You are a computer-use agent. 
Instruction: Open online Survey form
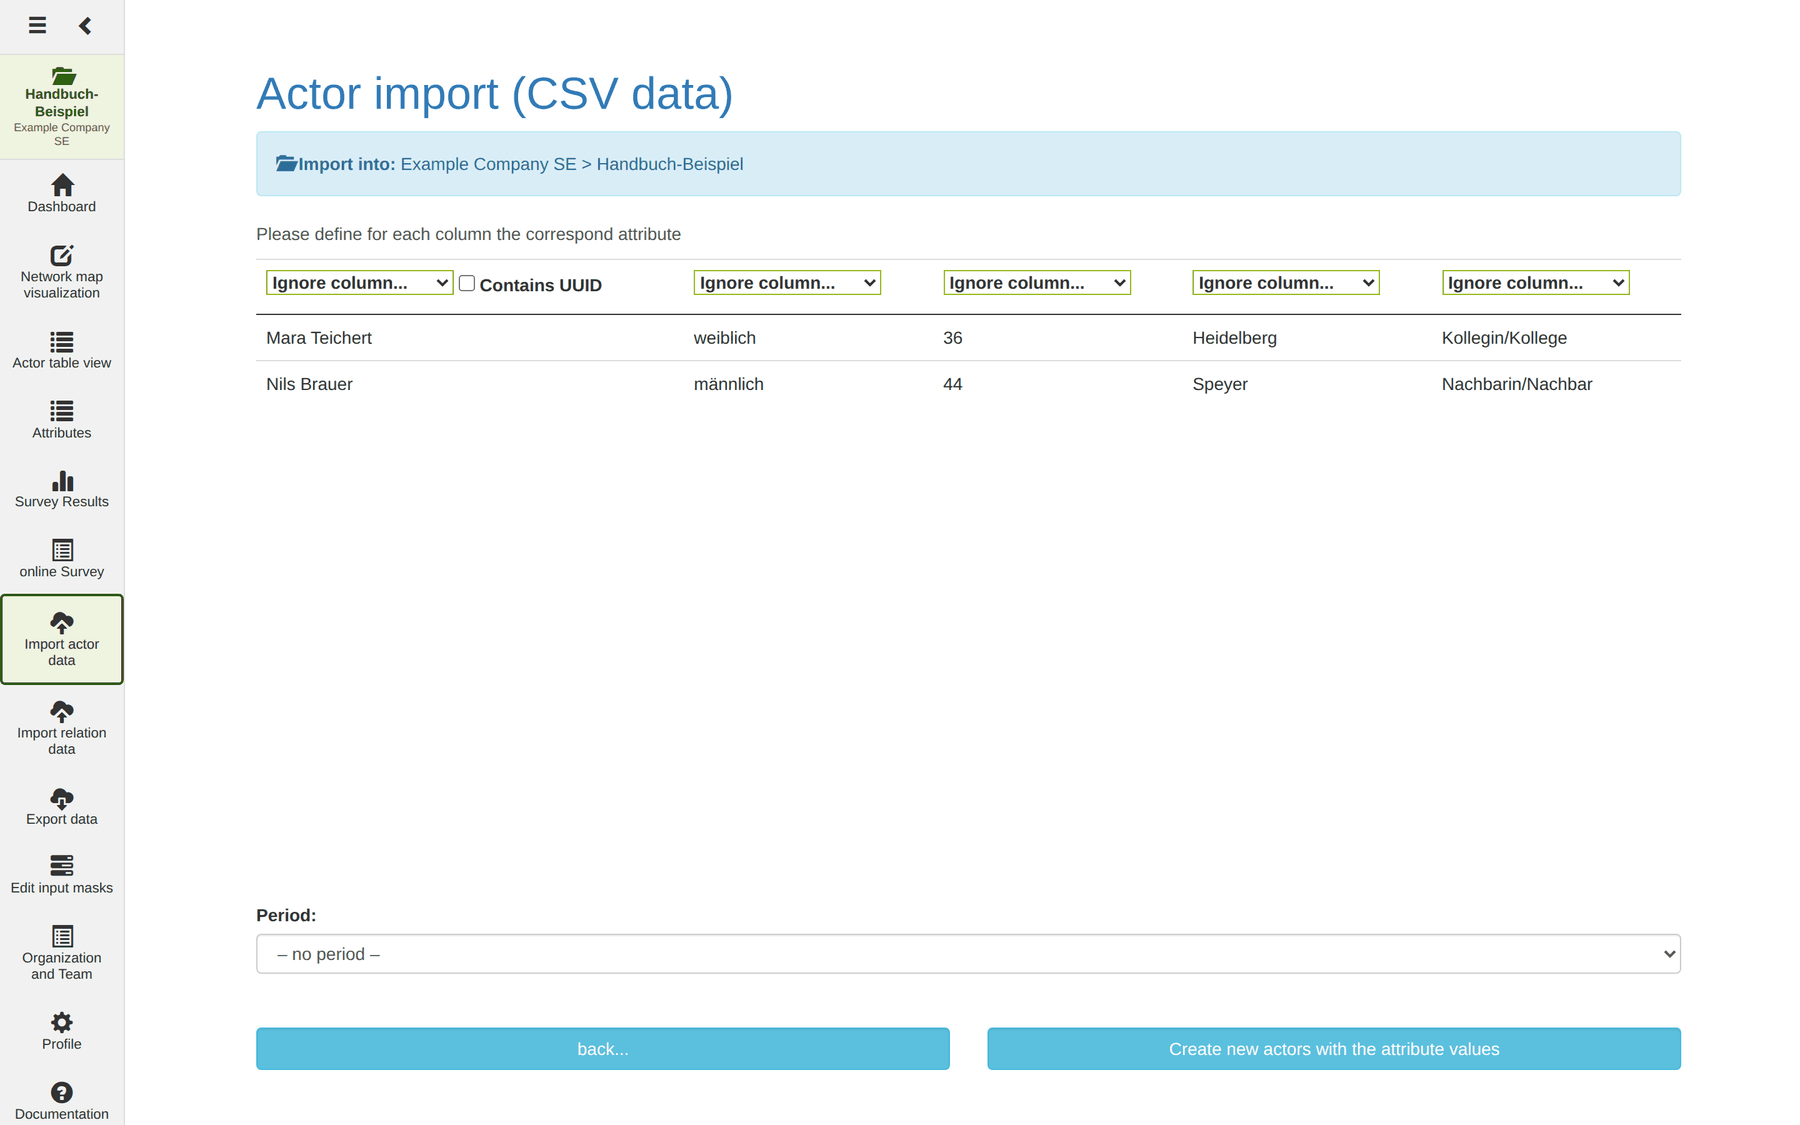point(62,559)
